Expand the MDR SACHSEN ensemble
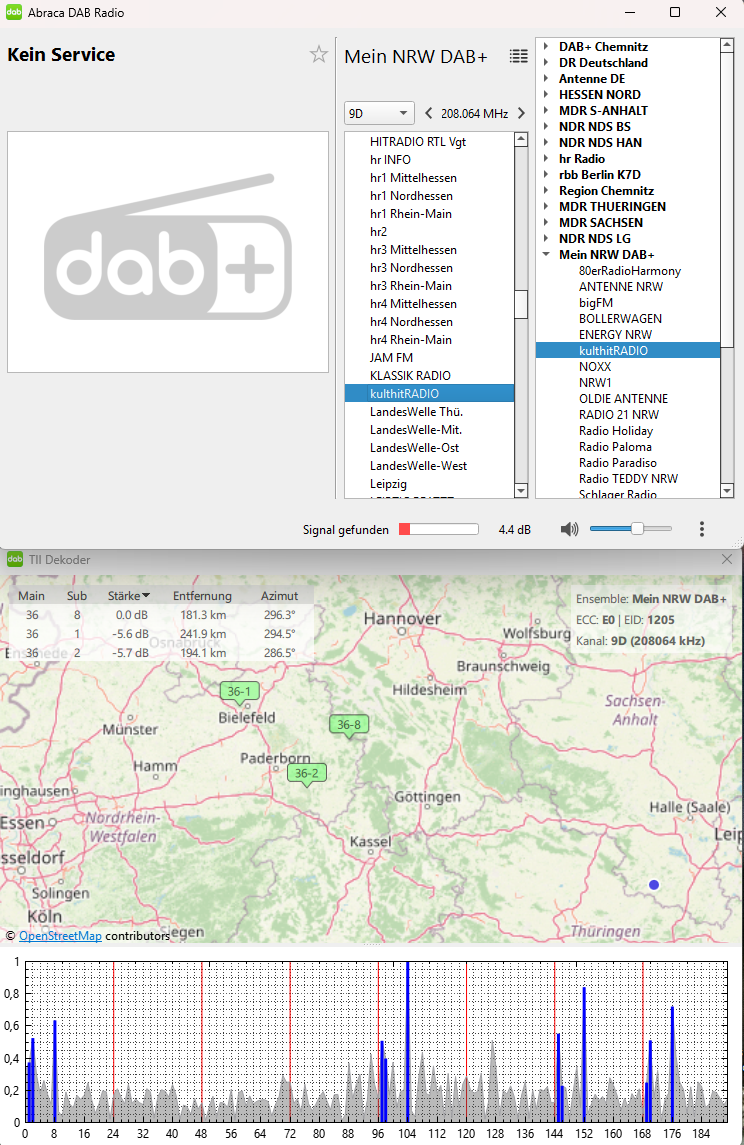 (545, 223)
